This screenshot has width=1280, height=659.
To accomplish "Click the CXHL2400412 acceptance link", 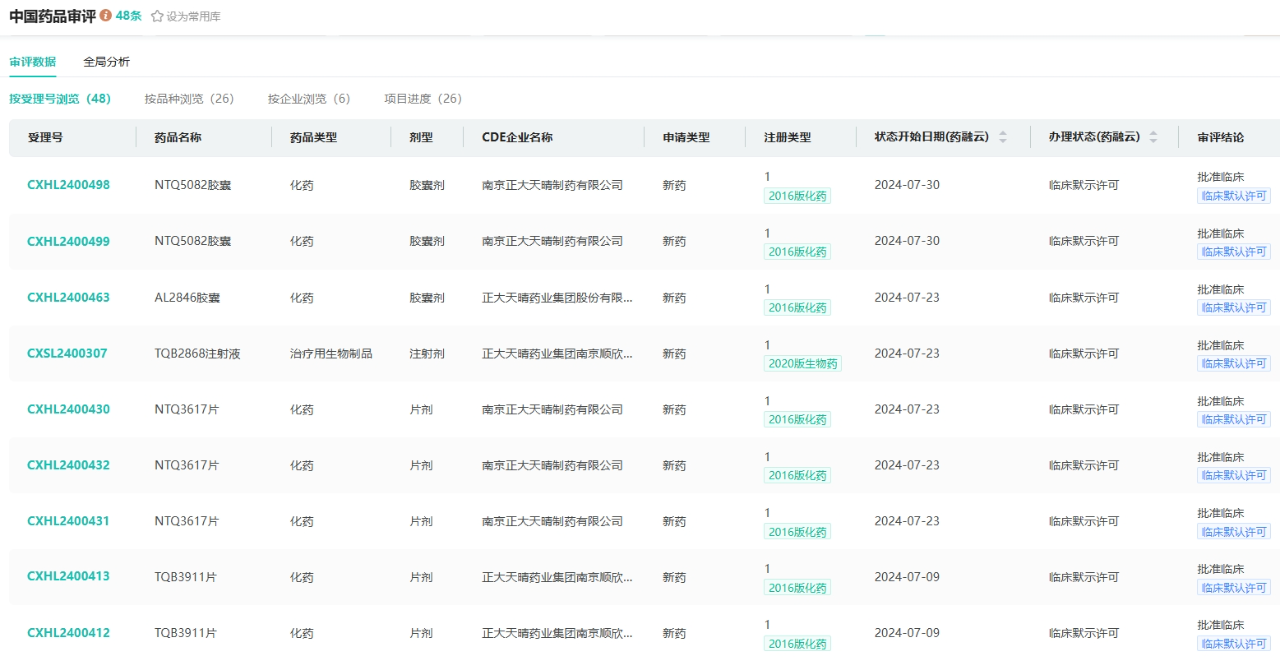I will coord(68,633).
